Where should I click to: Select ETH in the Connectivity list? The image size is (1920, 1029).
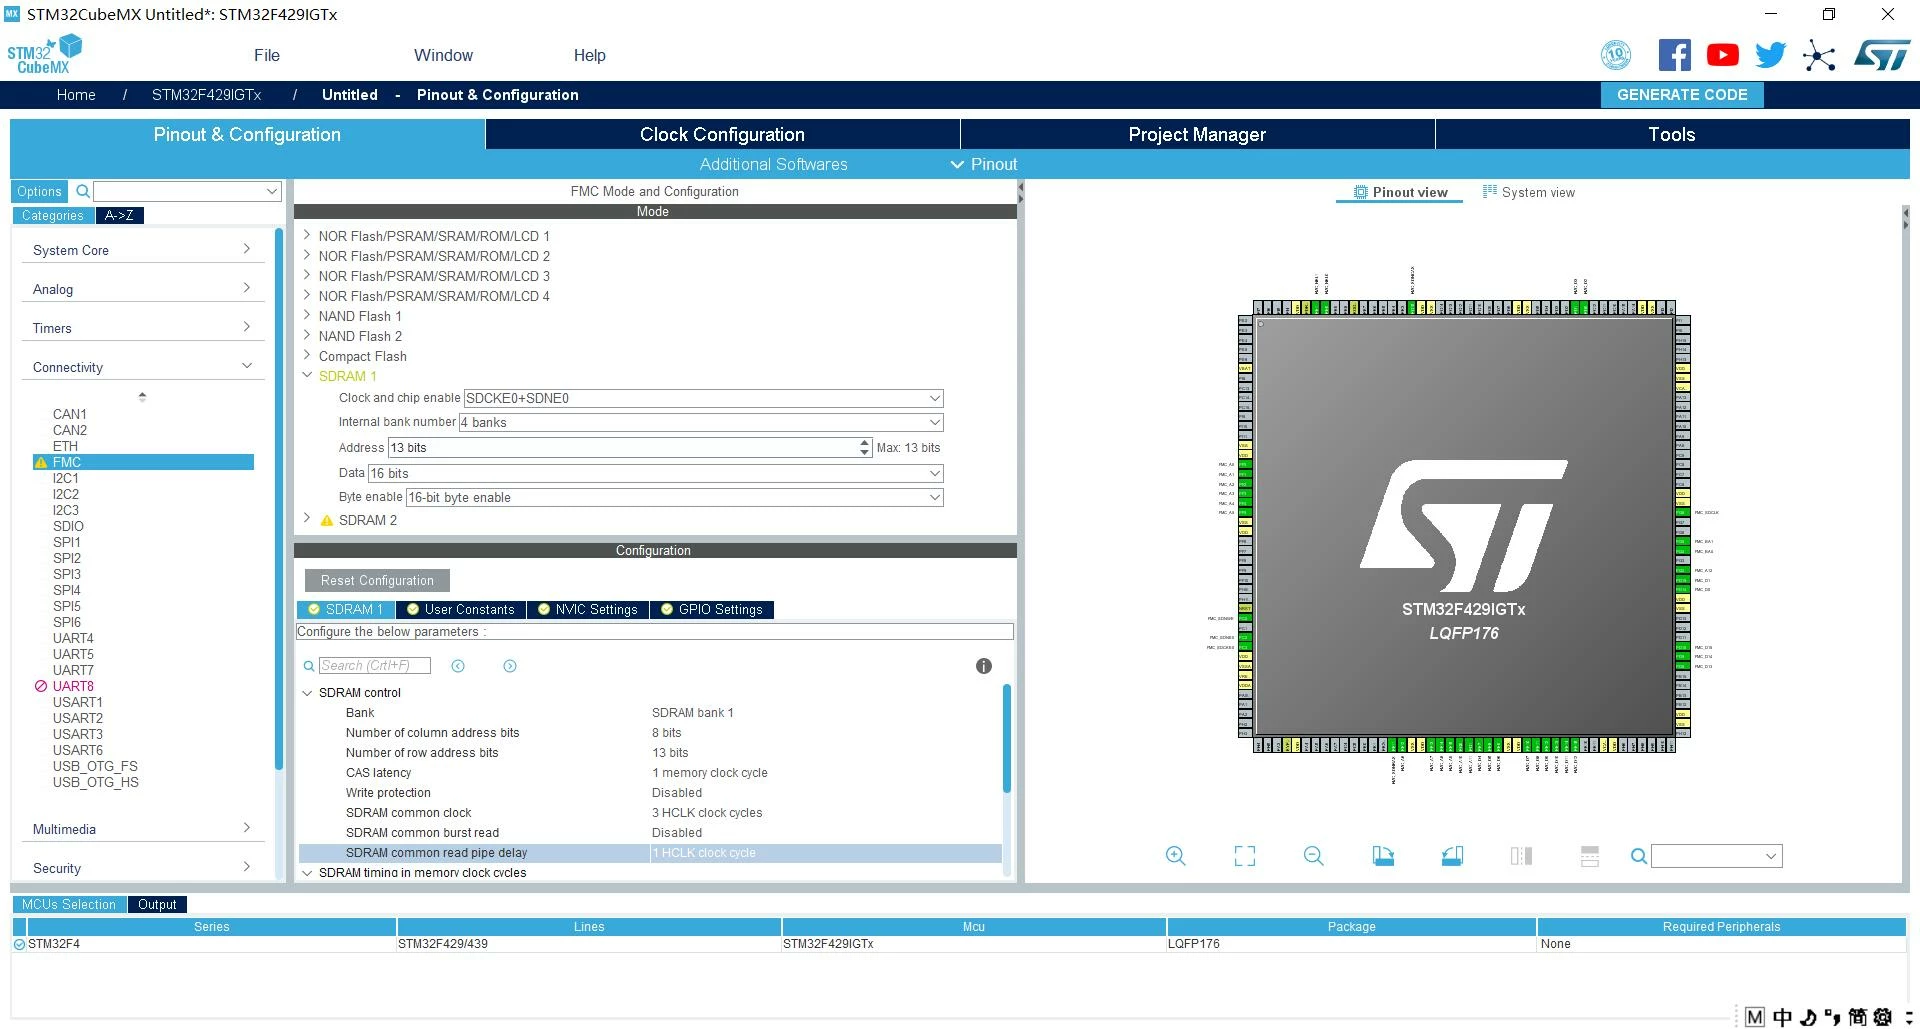[65, 446]
